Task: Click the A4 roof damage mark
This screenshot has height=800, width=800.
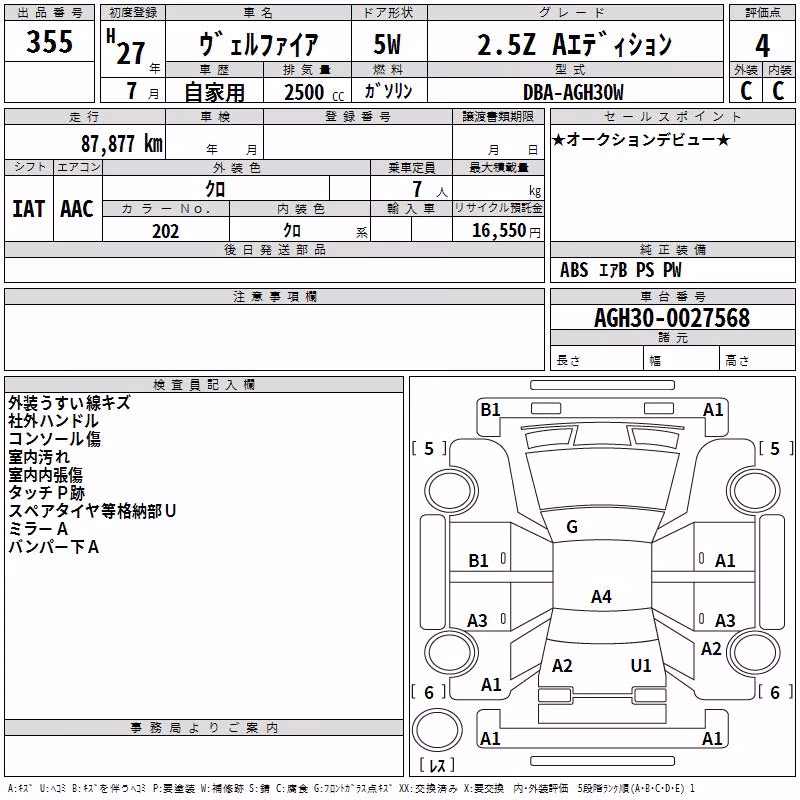Action: 601,596
